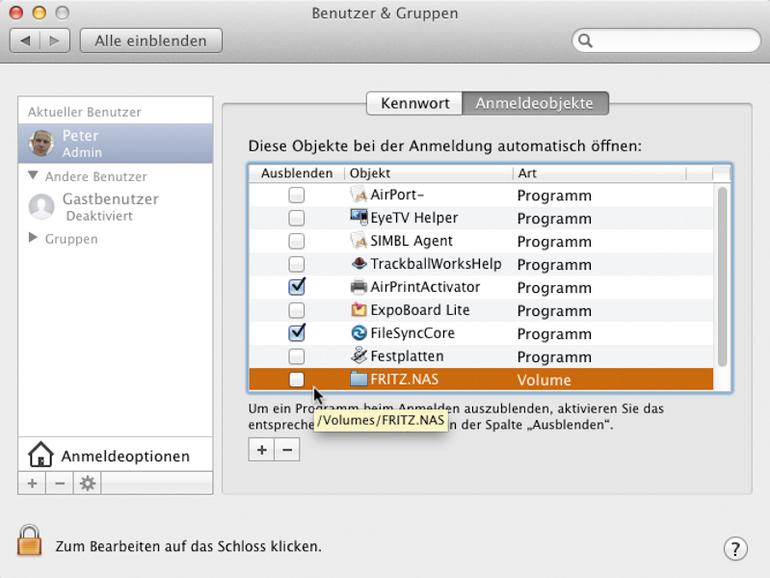This screenshot has width=770, height=578.
Task: Click Peter's user avatar picture
Action: coord(41,143)
